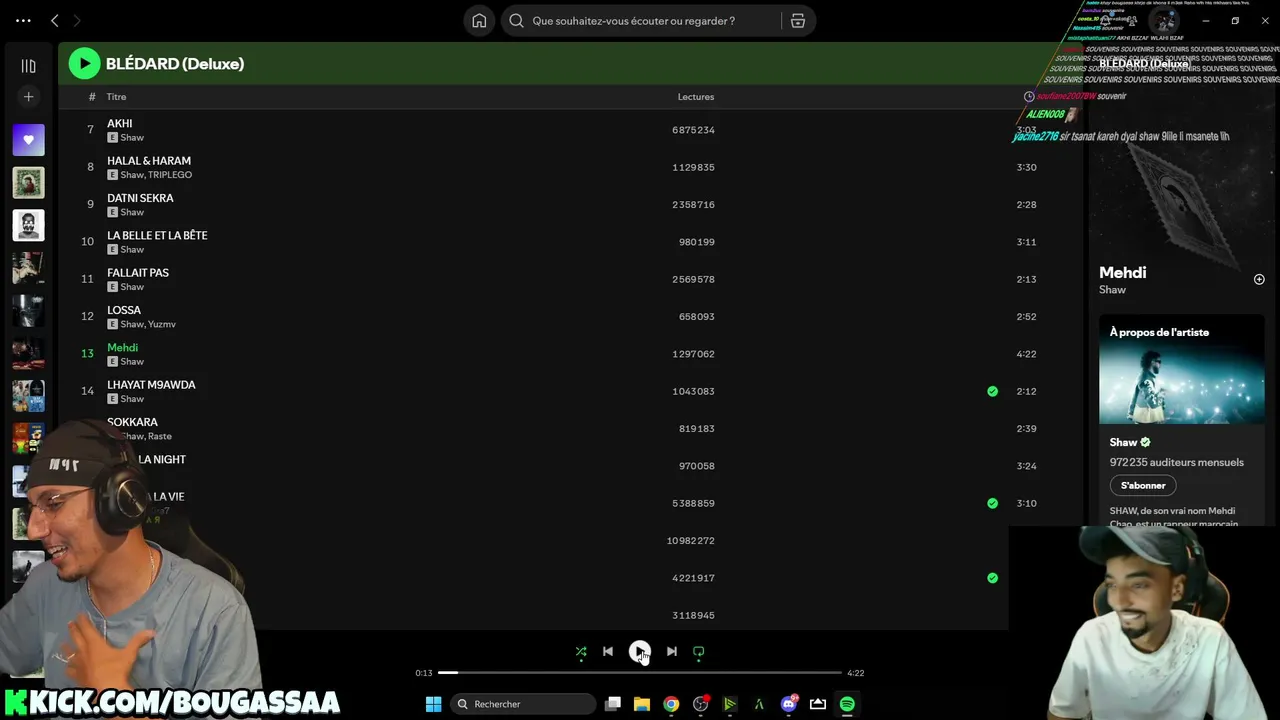
Task: Open Google Chrome from the taskbar
Action: [671, 704]
